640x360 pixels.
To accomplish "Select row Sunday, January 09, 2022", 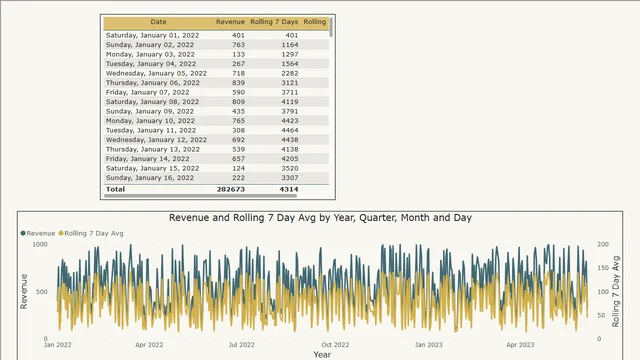I will pos(216,111).
